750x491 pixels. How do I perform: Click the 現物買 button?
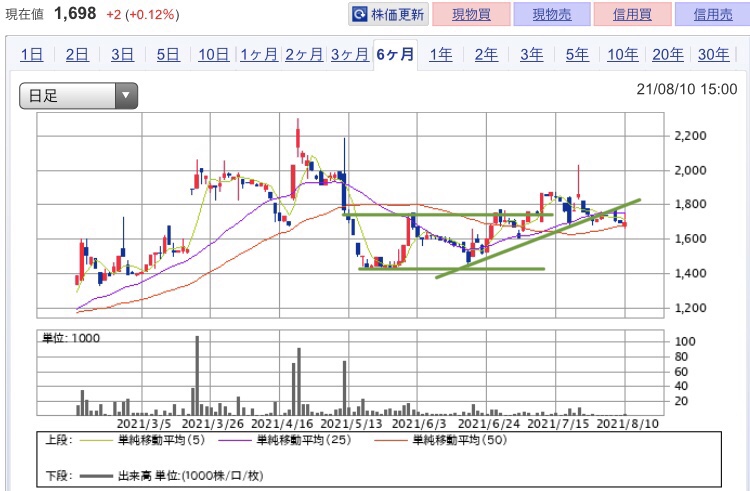[x=471, y=14]
